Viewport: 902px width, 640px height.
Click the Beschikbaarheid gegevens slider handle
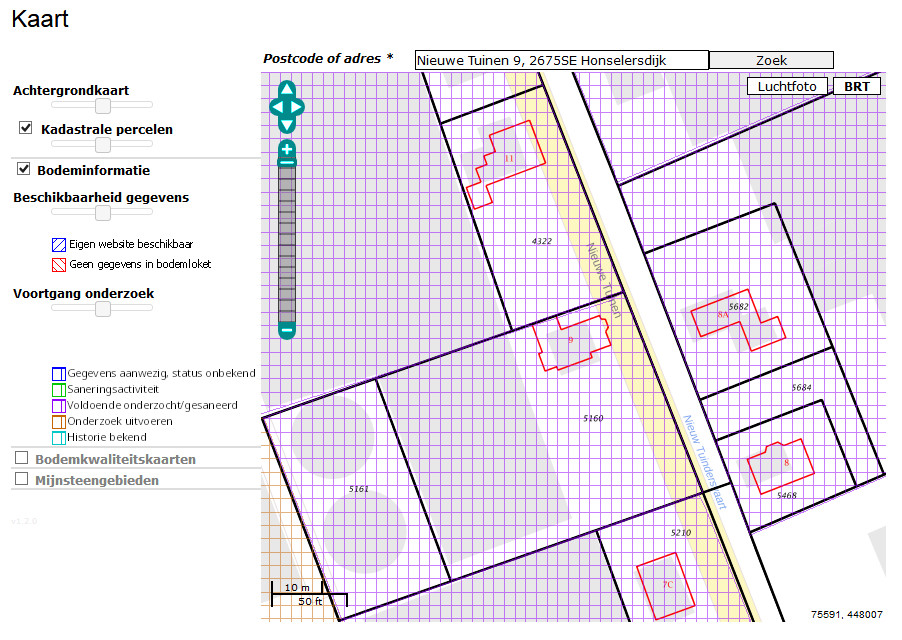102,213
